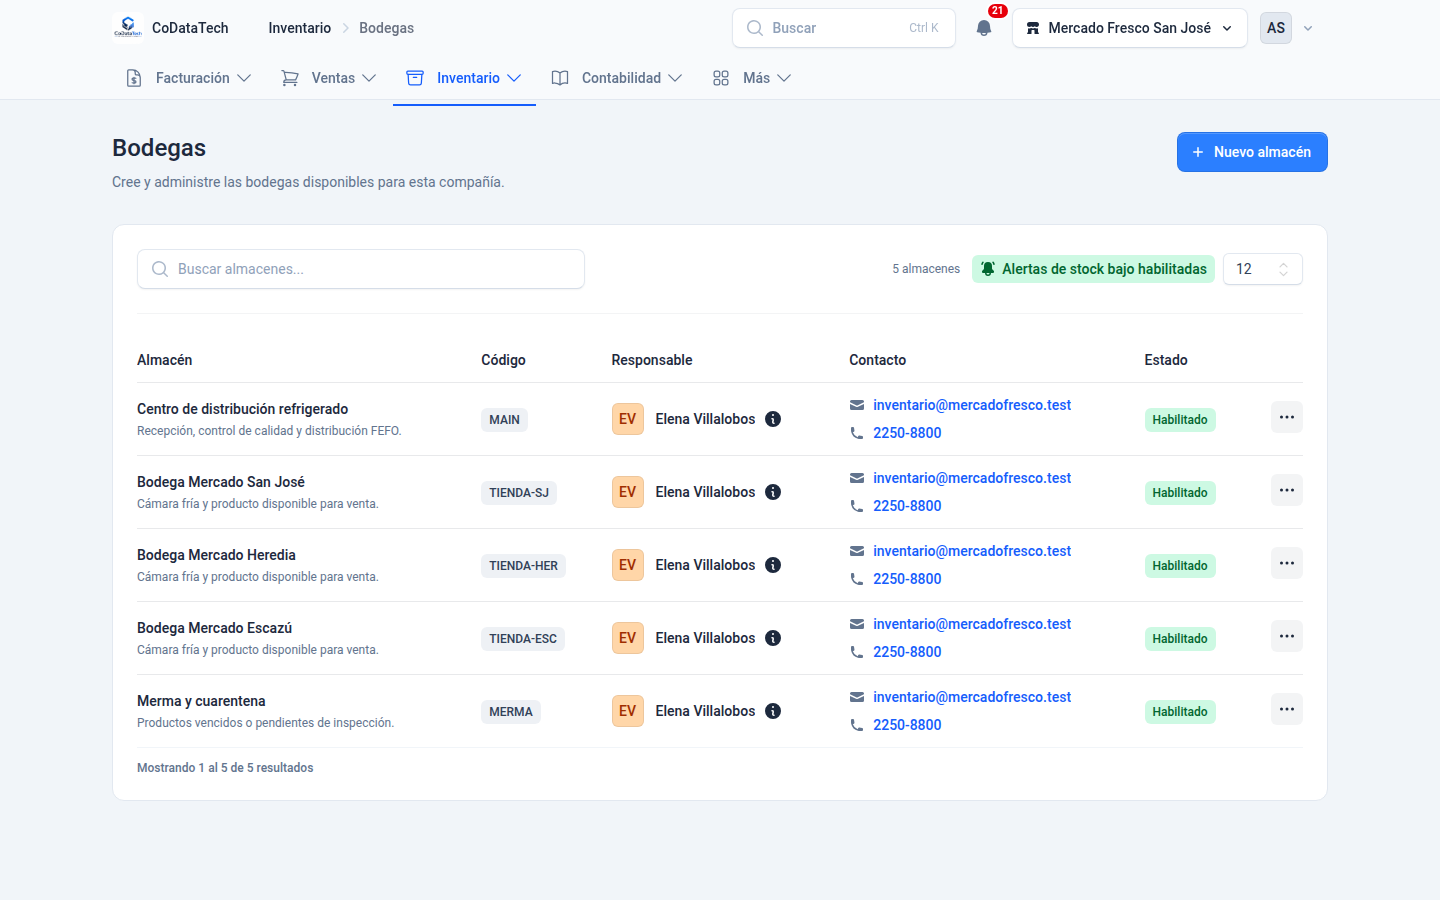Open the Inventario navigation tab
Screen dimensions: 1440x900
point(464,78)
